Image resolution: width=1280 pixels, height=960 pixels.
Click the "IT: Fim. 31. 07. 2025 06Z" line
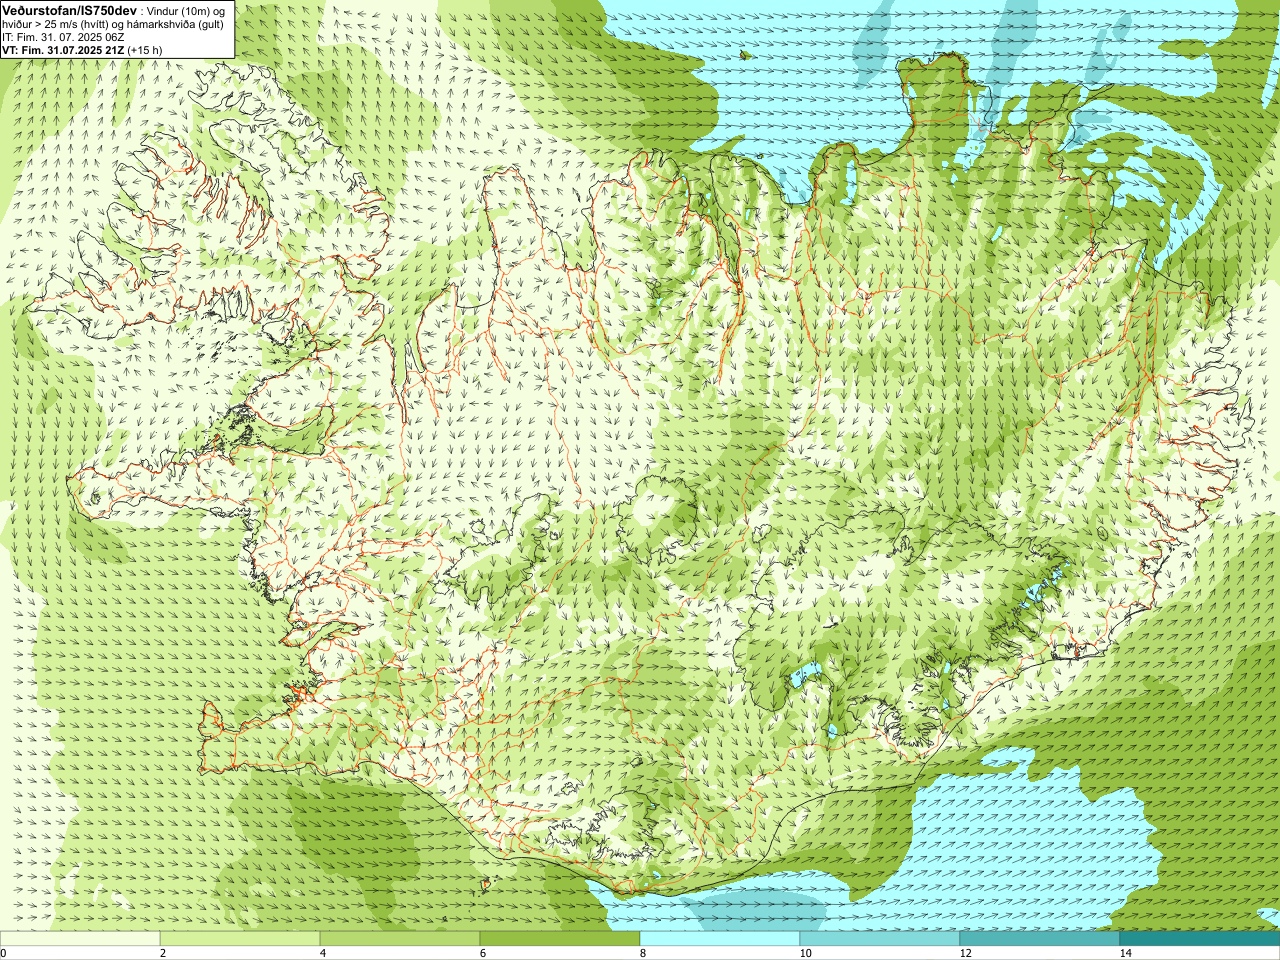pos(63,37)
